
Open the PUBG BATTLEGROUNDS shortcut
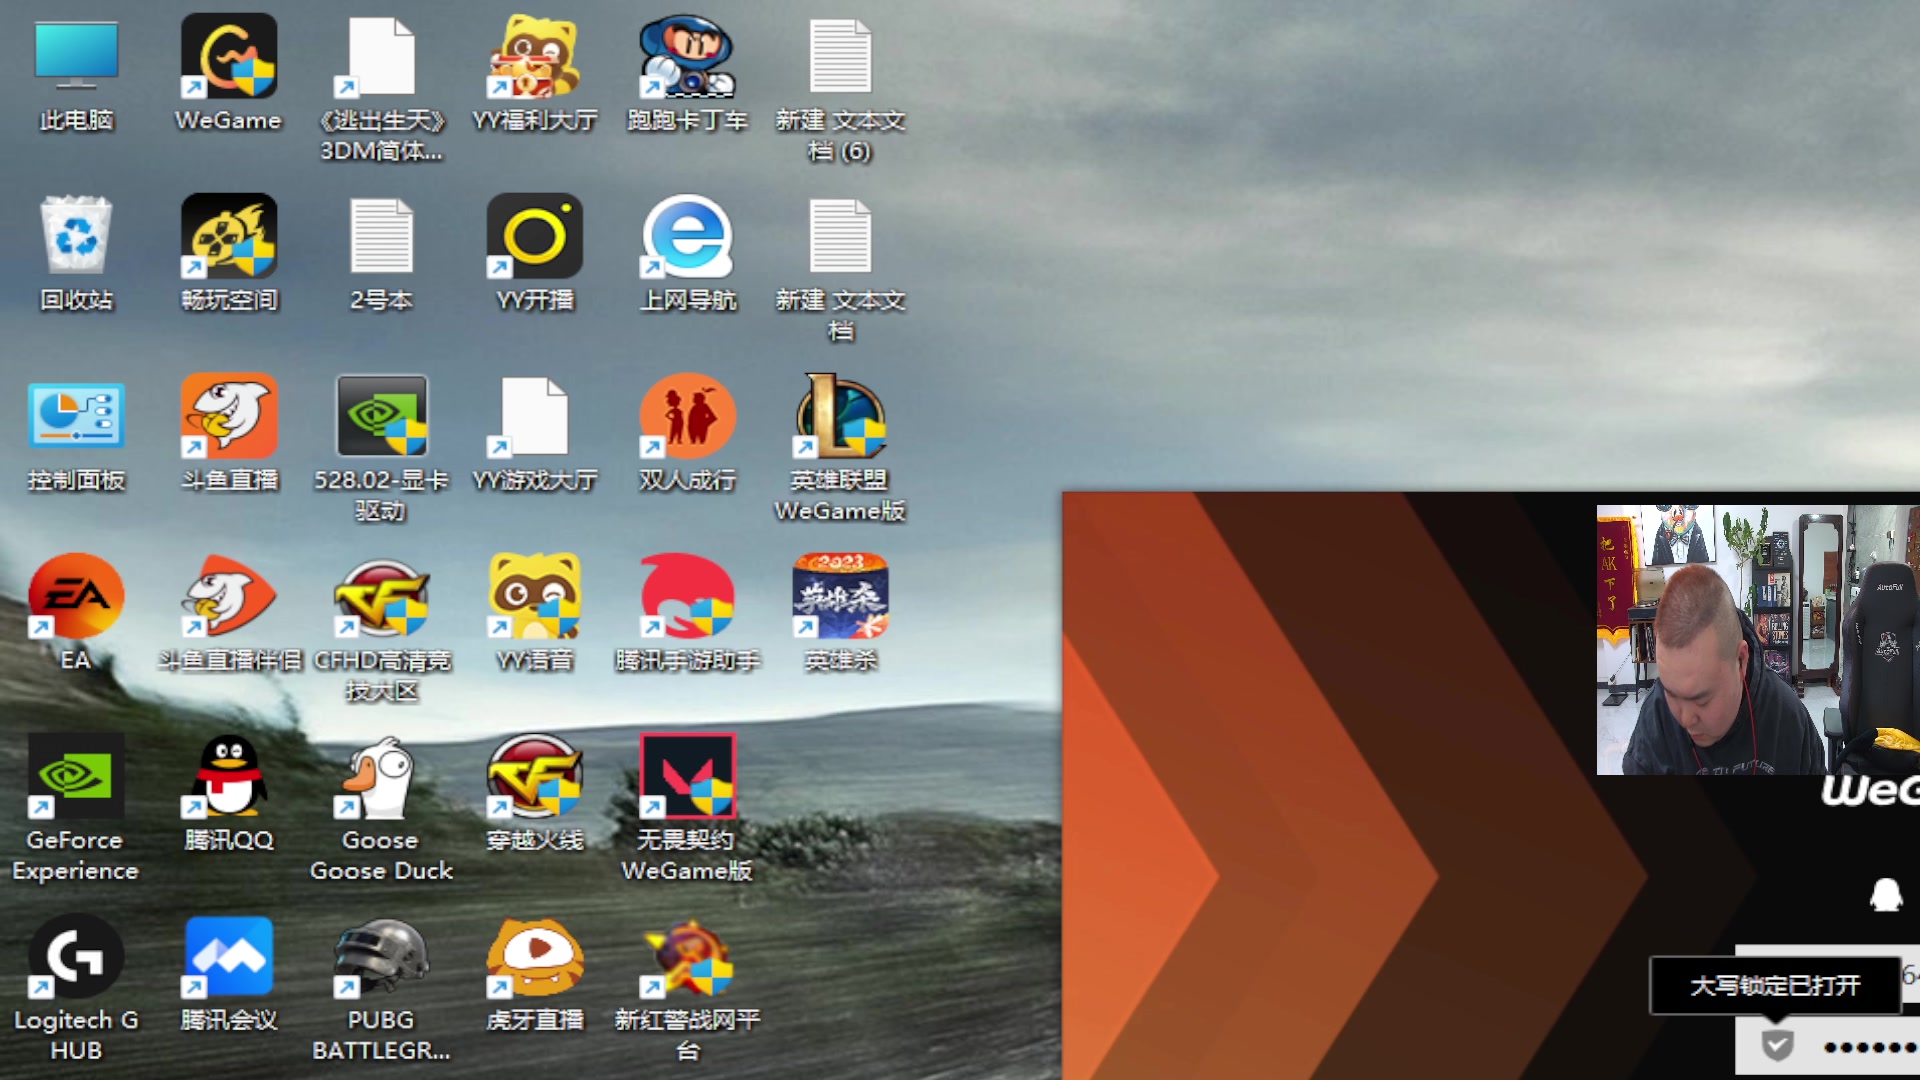tap(381, 957)
